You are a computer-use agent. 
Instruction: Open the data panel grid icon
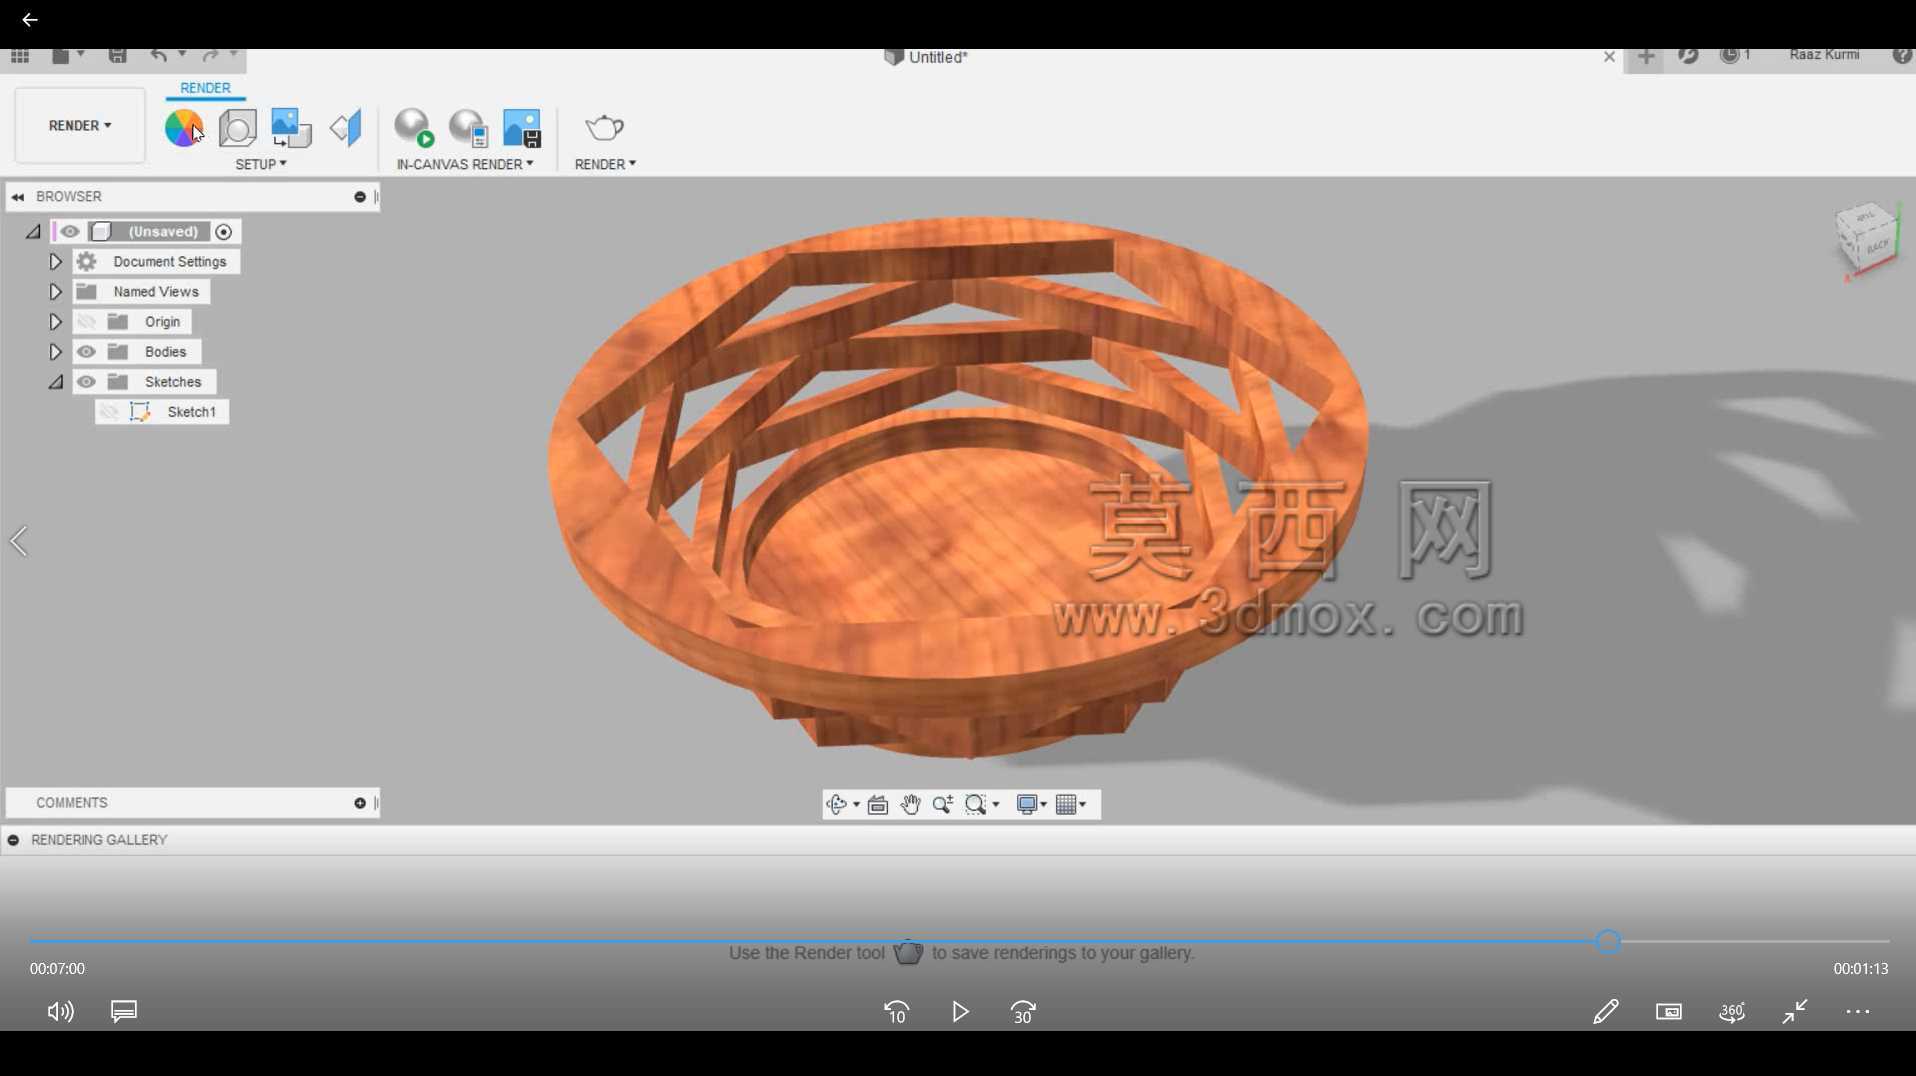20,56
